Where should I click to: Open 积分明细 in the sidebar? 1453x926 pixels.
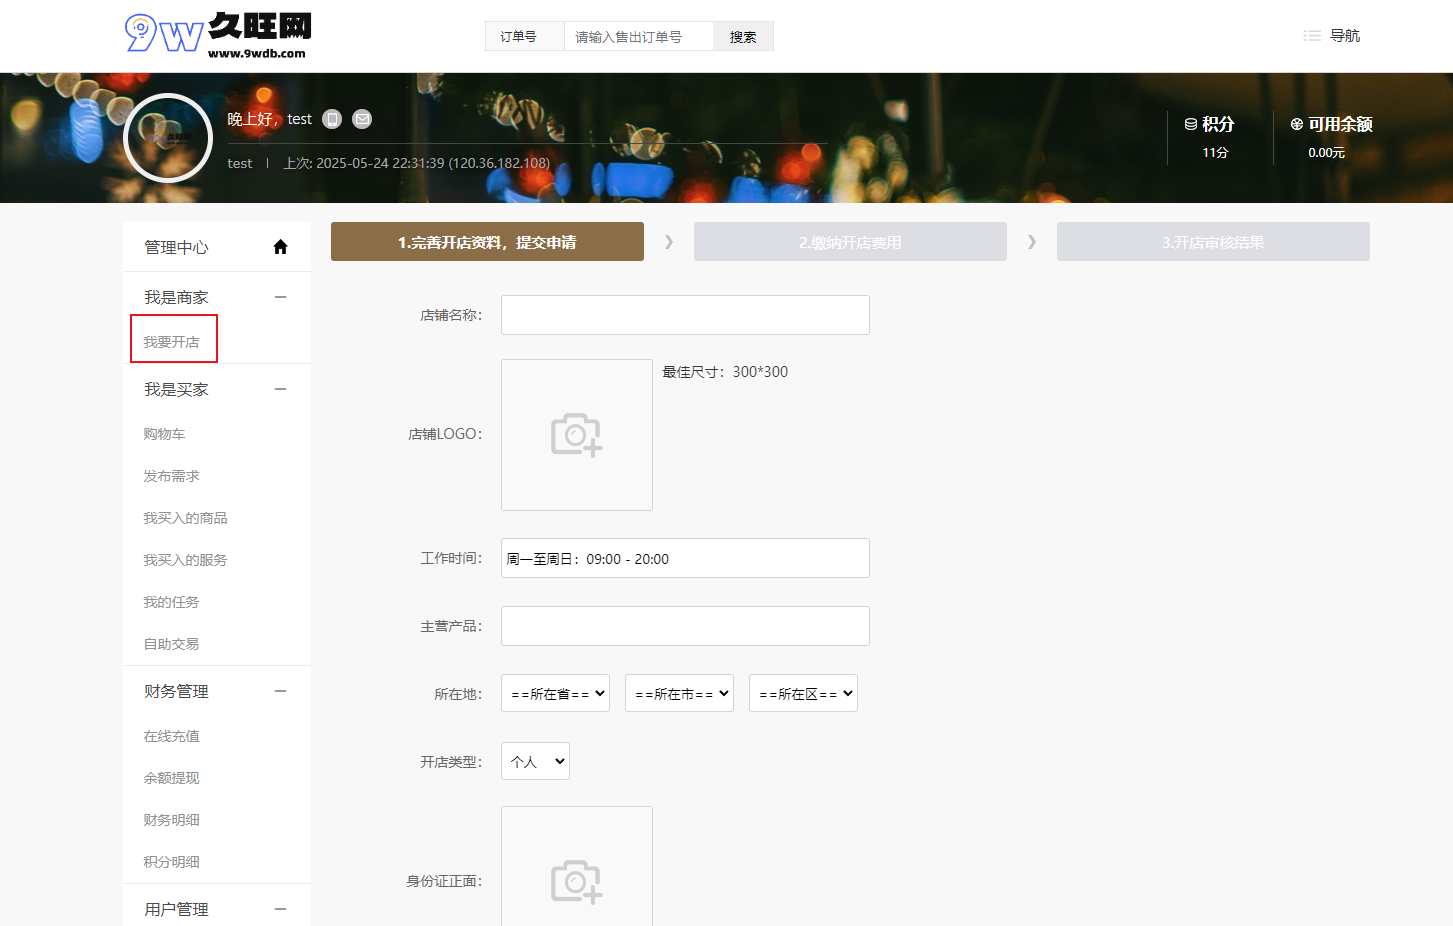[x=171, y=862]
